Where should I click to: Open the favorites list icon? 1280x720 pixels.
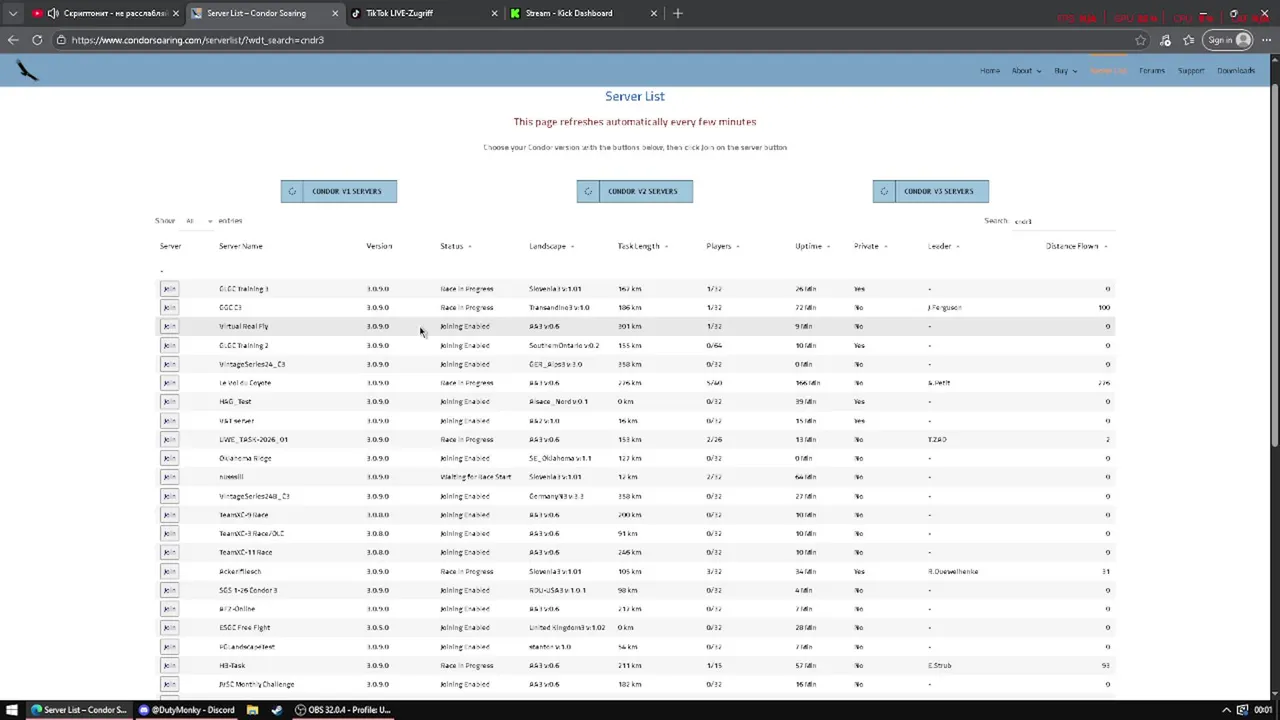pos(1188,40)
